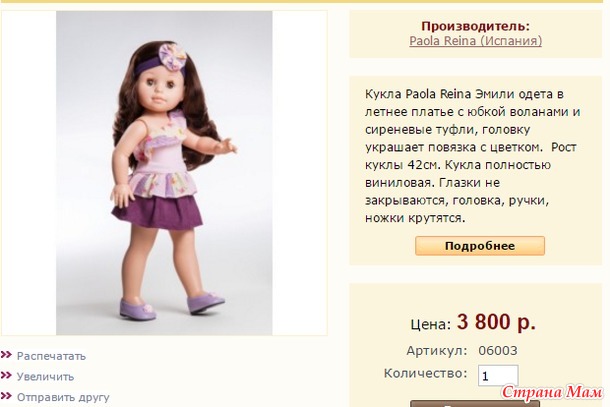The width and height of the screenshot is (610, 407).
Task: Focus the Количество quantity input field
Action: click(x=498, y=375)
